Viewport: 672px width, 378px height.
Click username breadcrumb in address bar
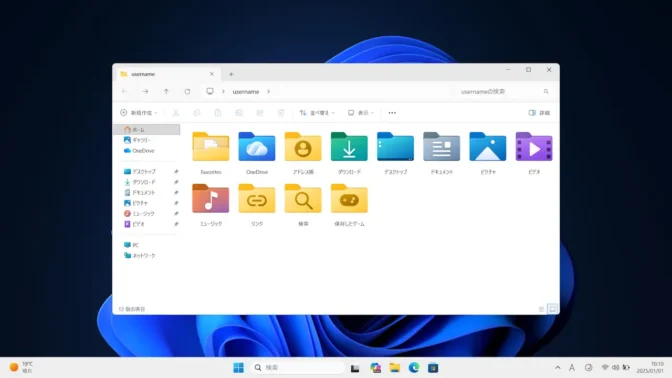tap(246, 92)
